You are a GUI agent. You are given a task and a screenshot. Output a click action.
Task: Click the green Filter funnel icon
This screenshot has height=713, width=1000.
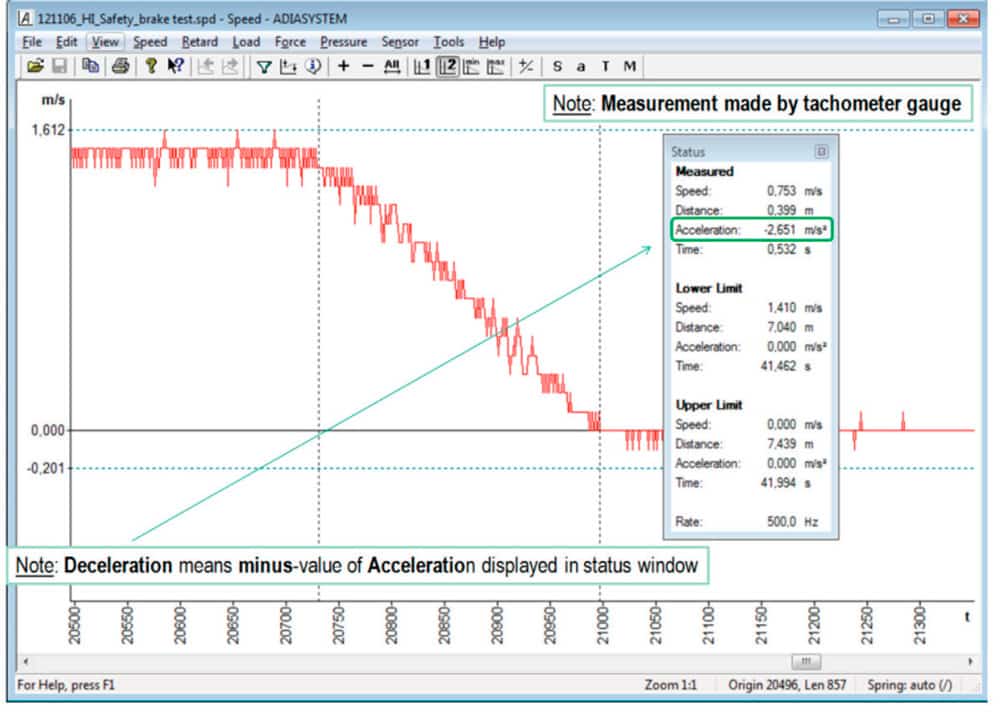[263, 66]
